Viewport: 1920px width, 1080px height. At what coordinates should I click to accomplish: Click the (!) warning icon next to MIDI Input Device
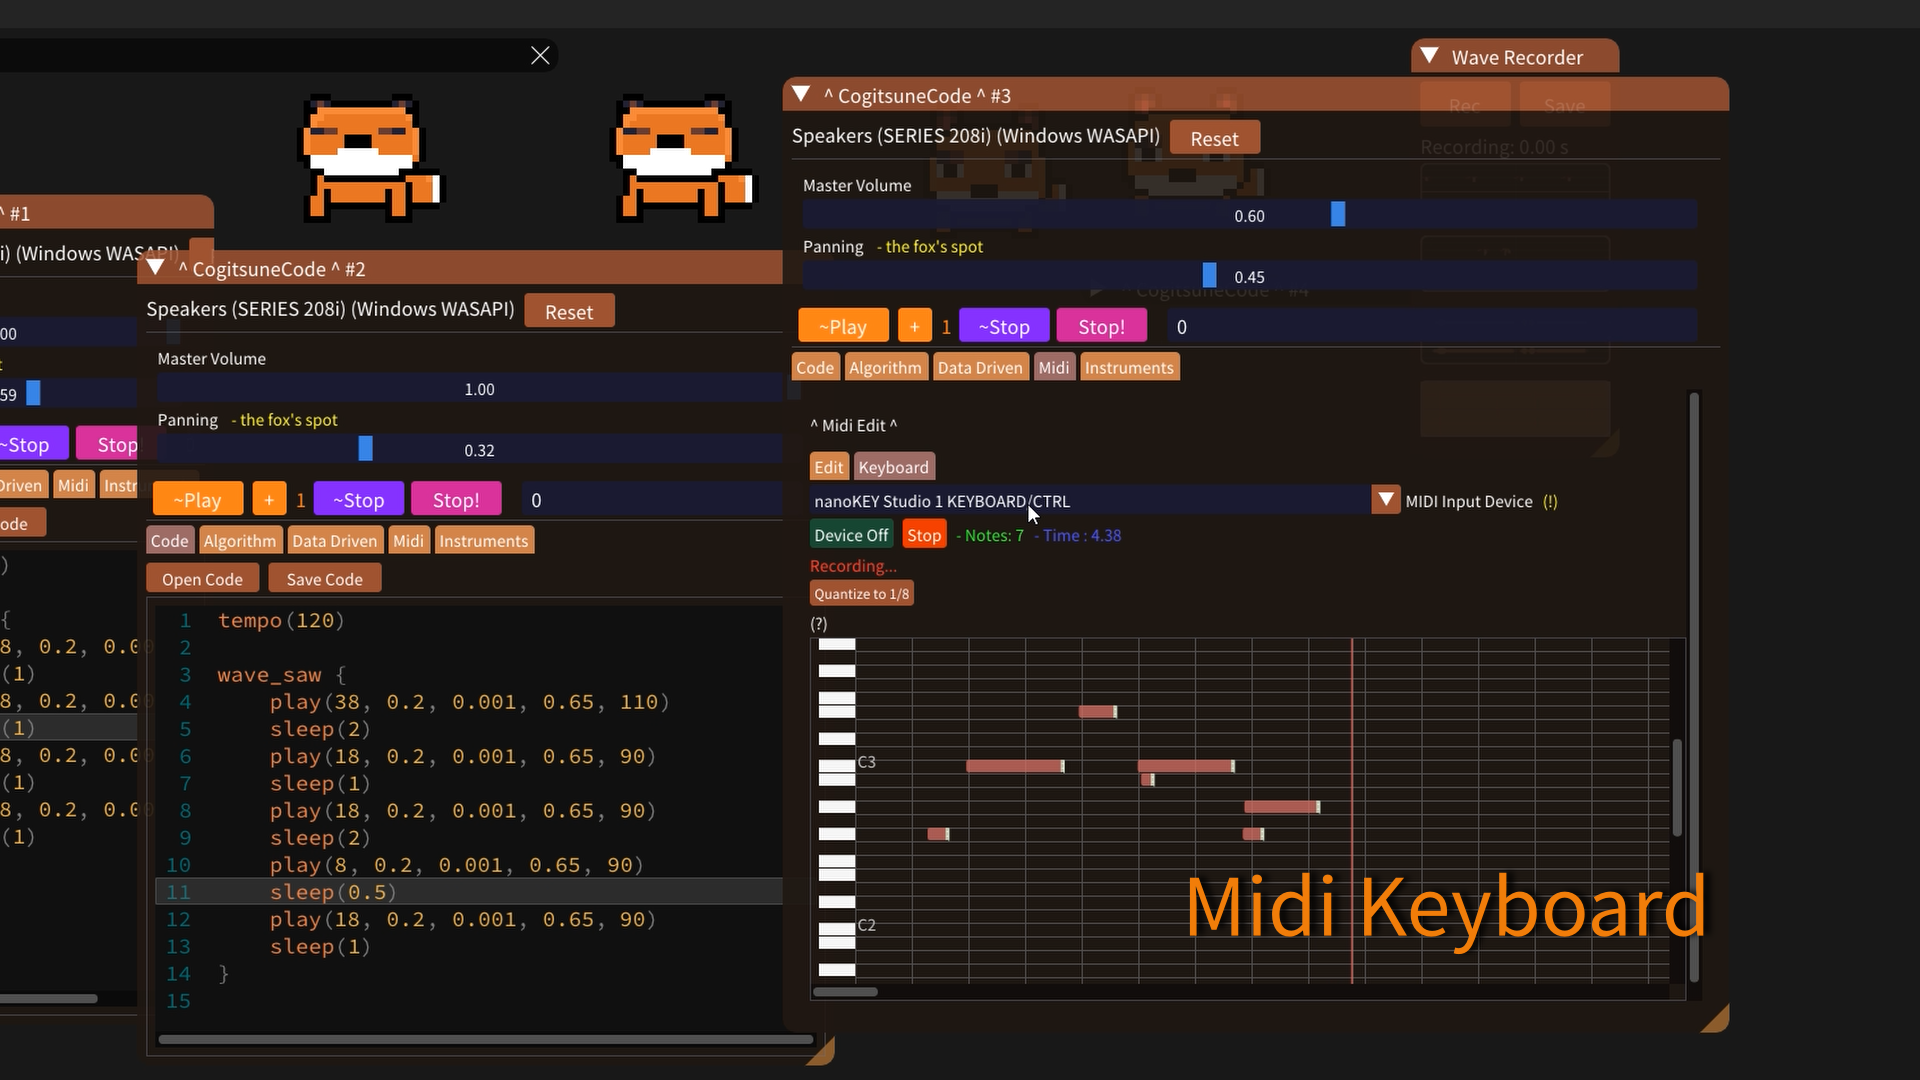coord(1551,501)
